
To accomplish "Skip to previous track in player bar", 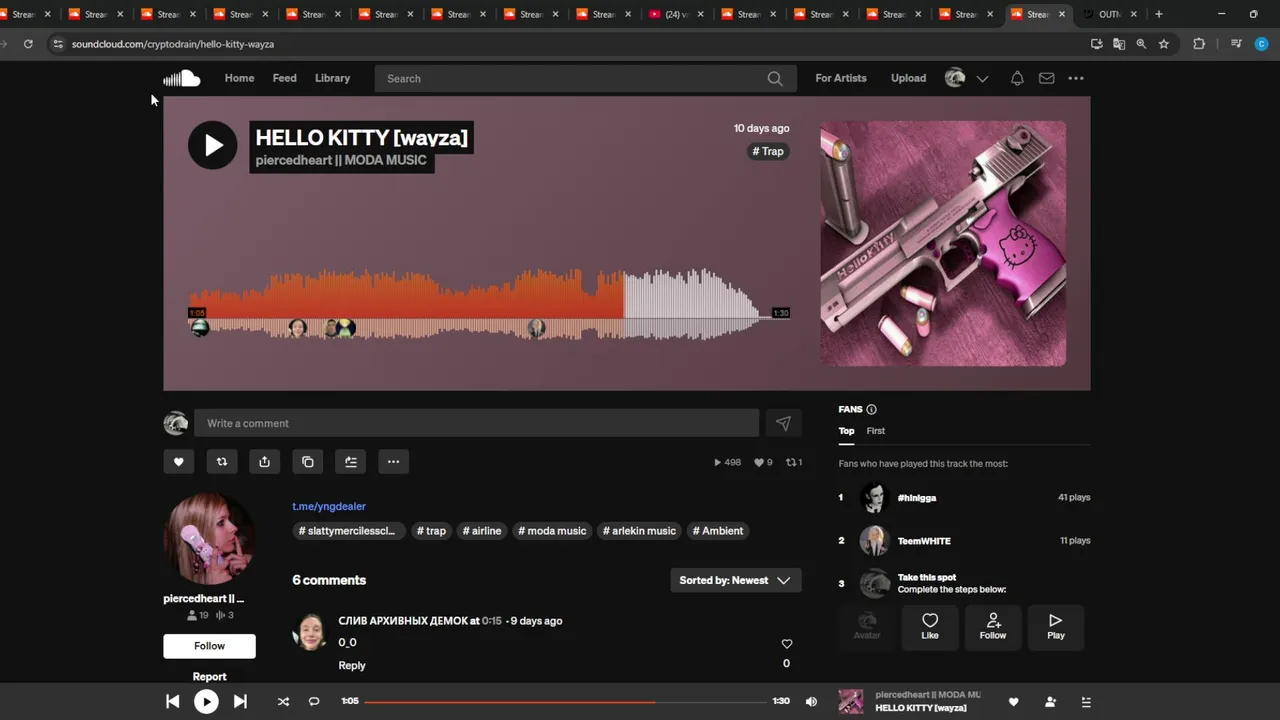I will coord(172,702).
